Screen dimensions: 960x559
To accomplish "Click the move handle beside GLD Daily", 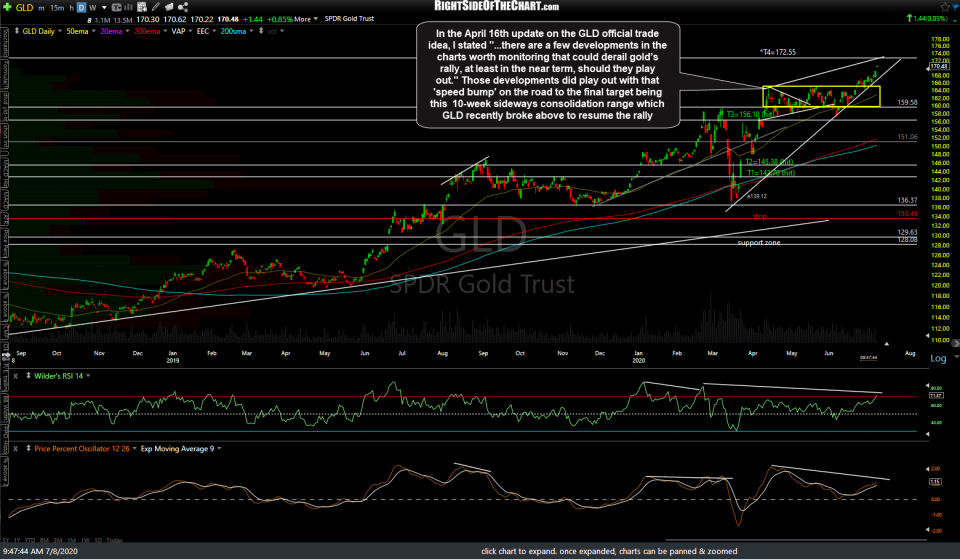I will 17,31.
